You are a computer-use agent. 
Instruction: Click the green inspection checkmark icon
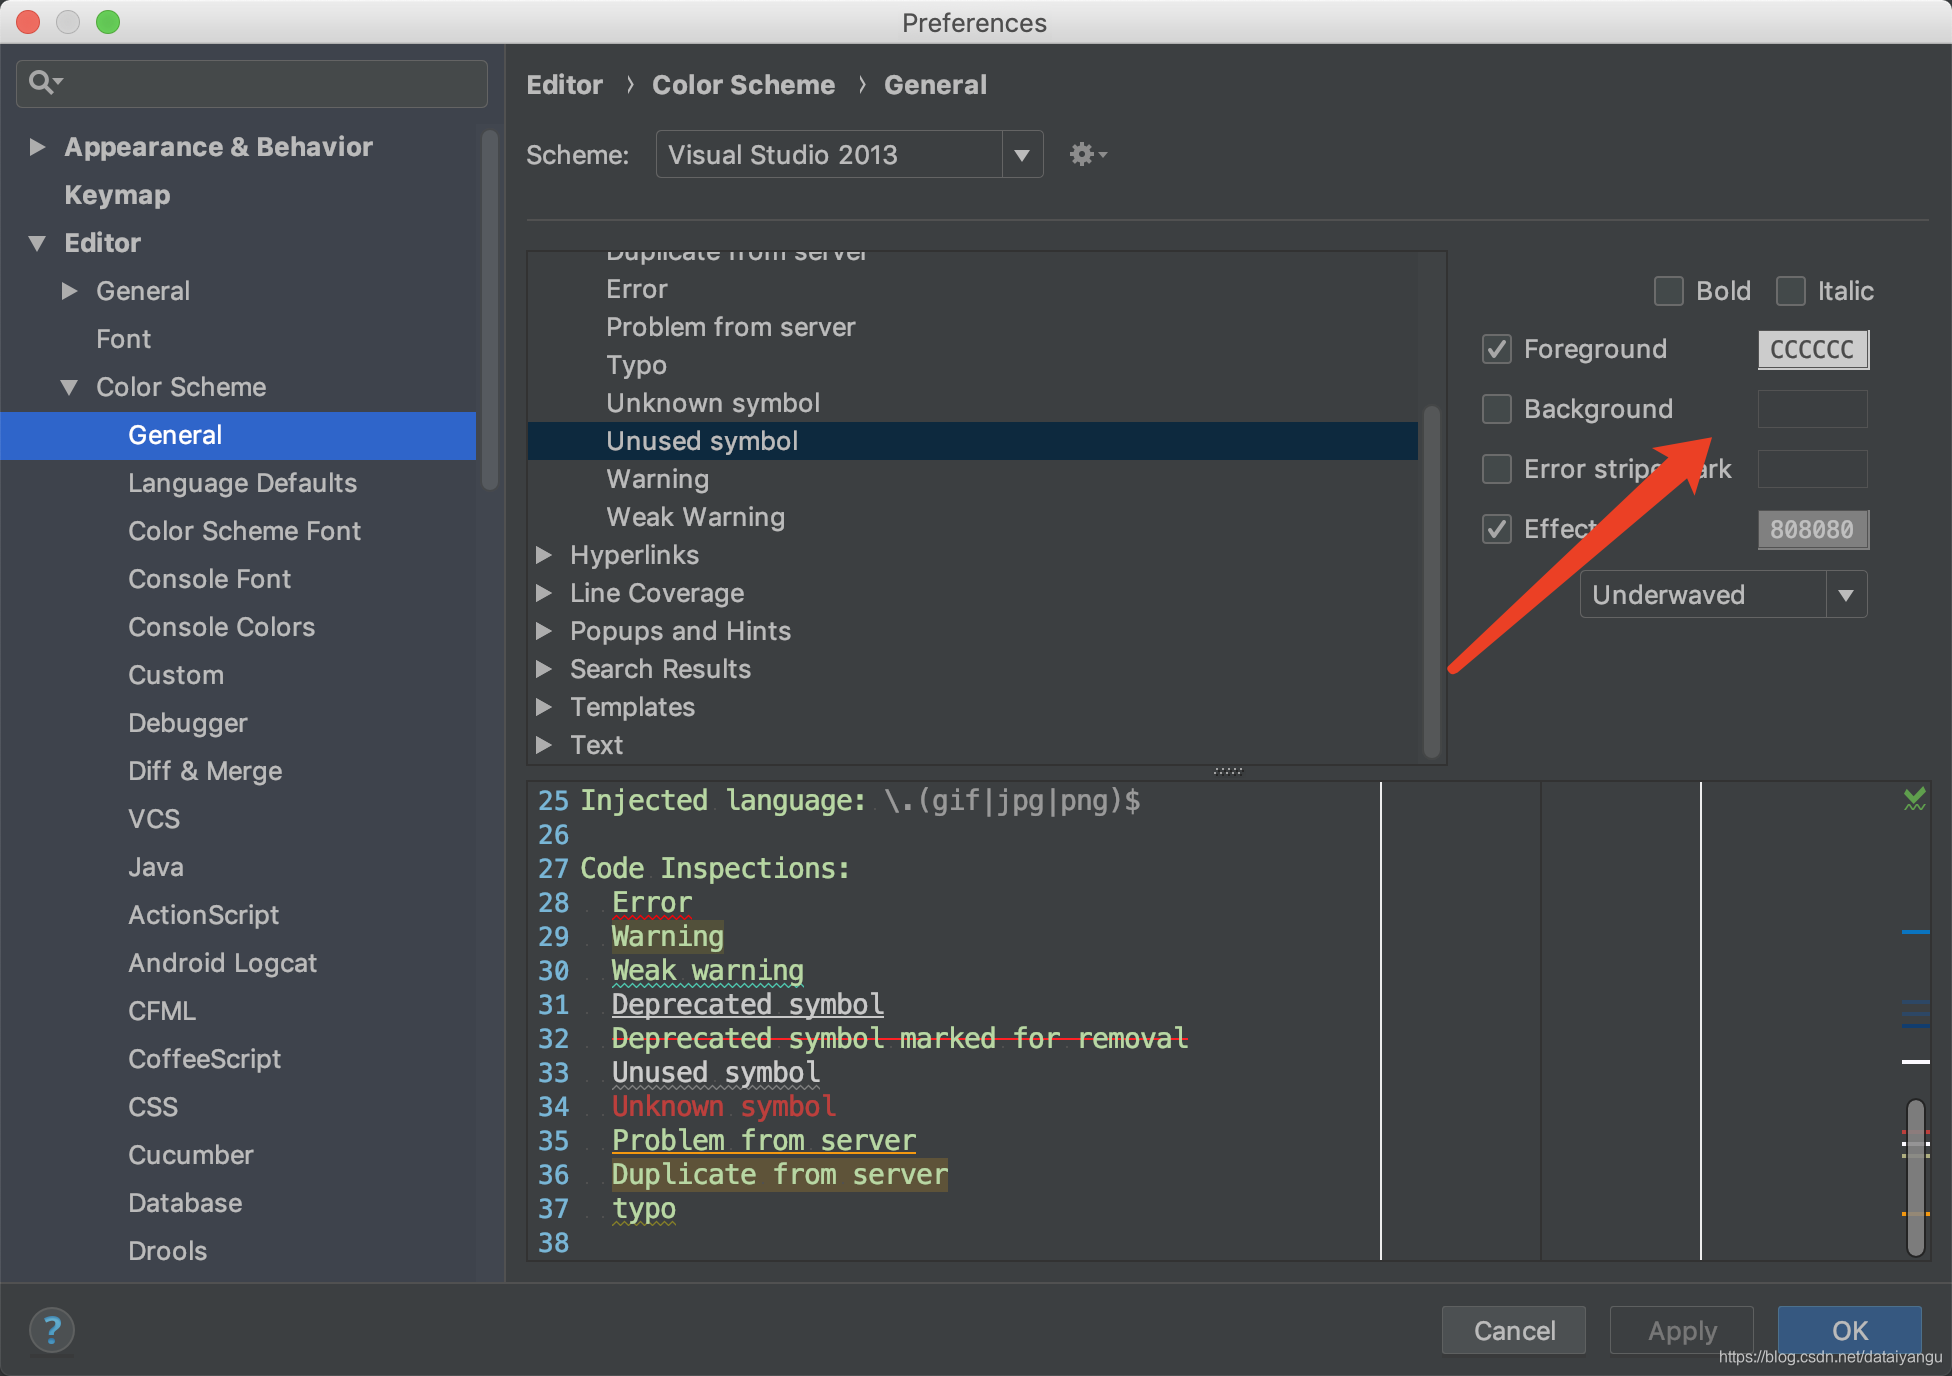(x=1914, y=799)
